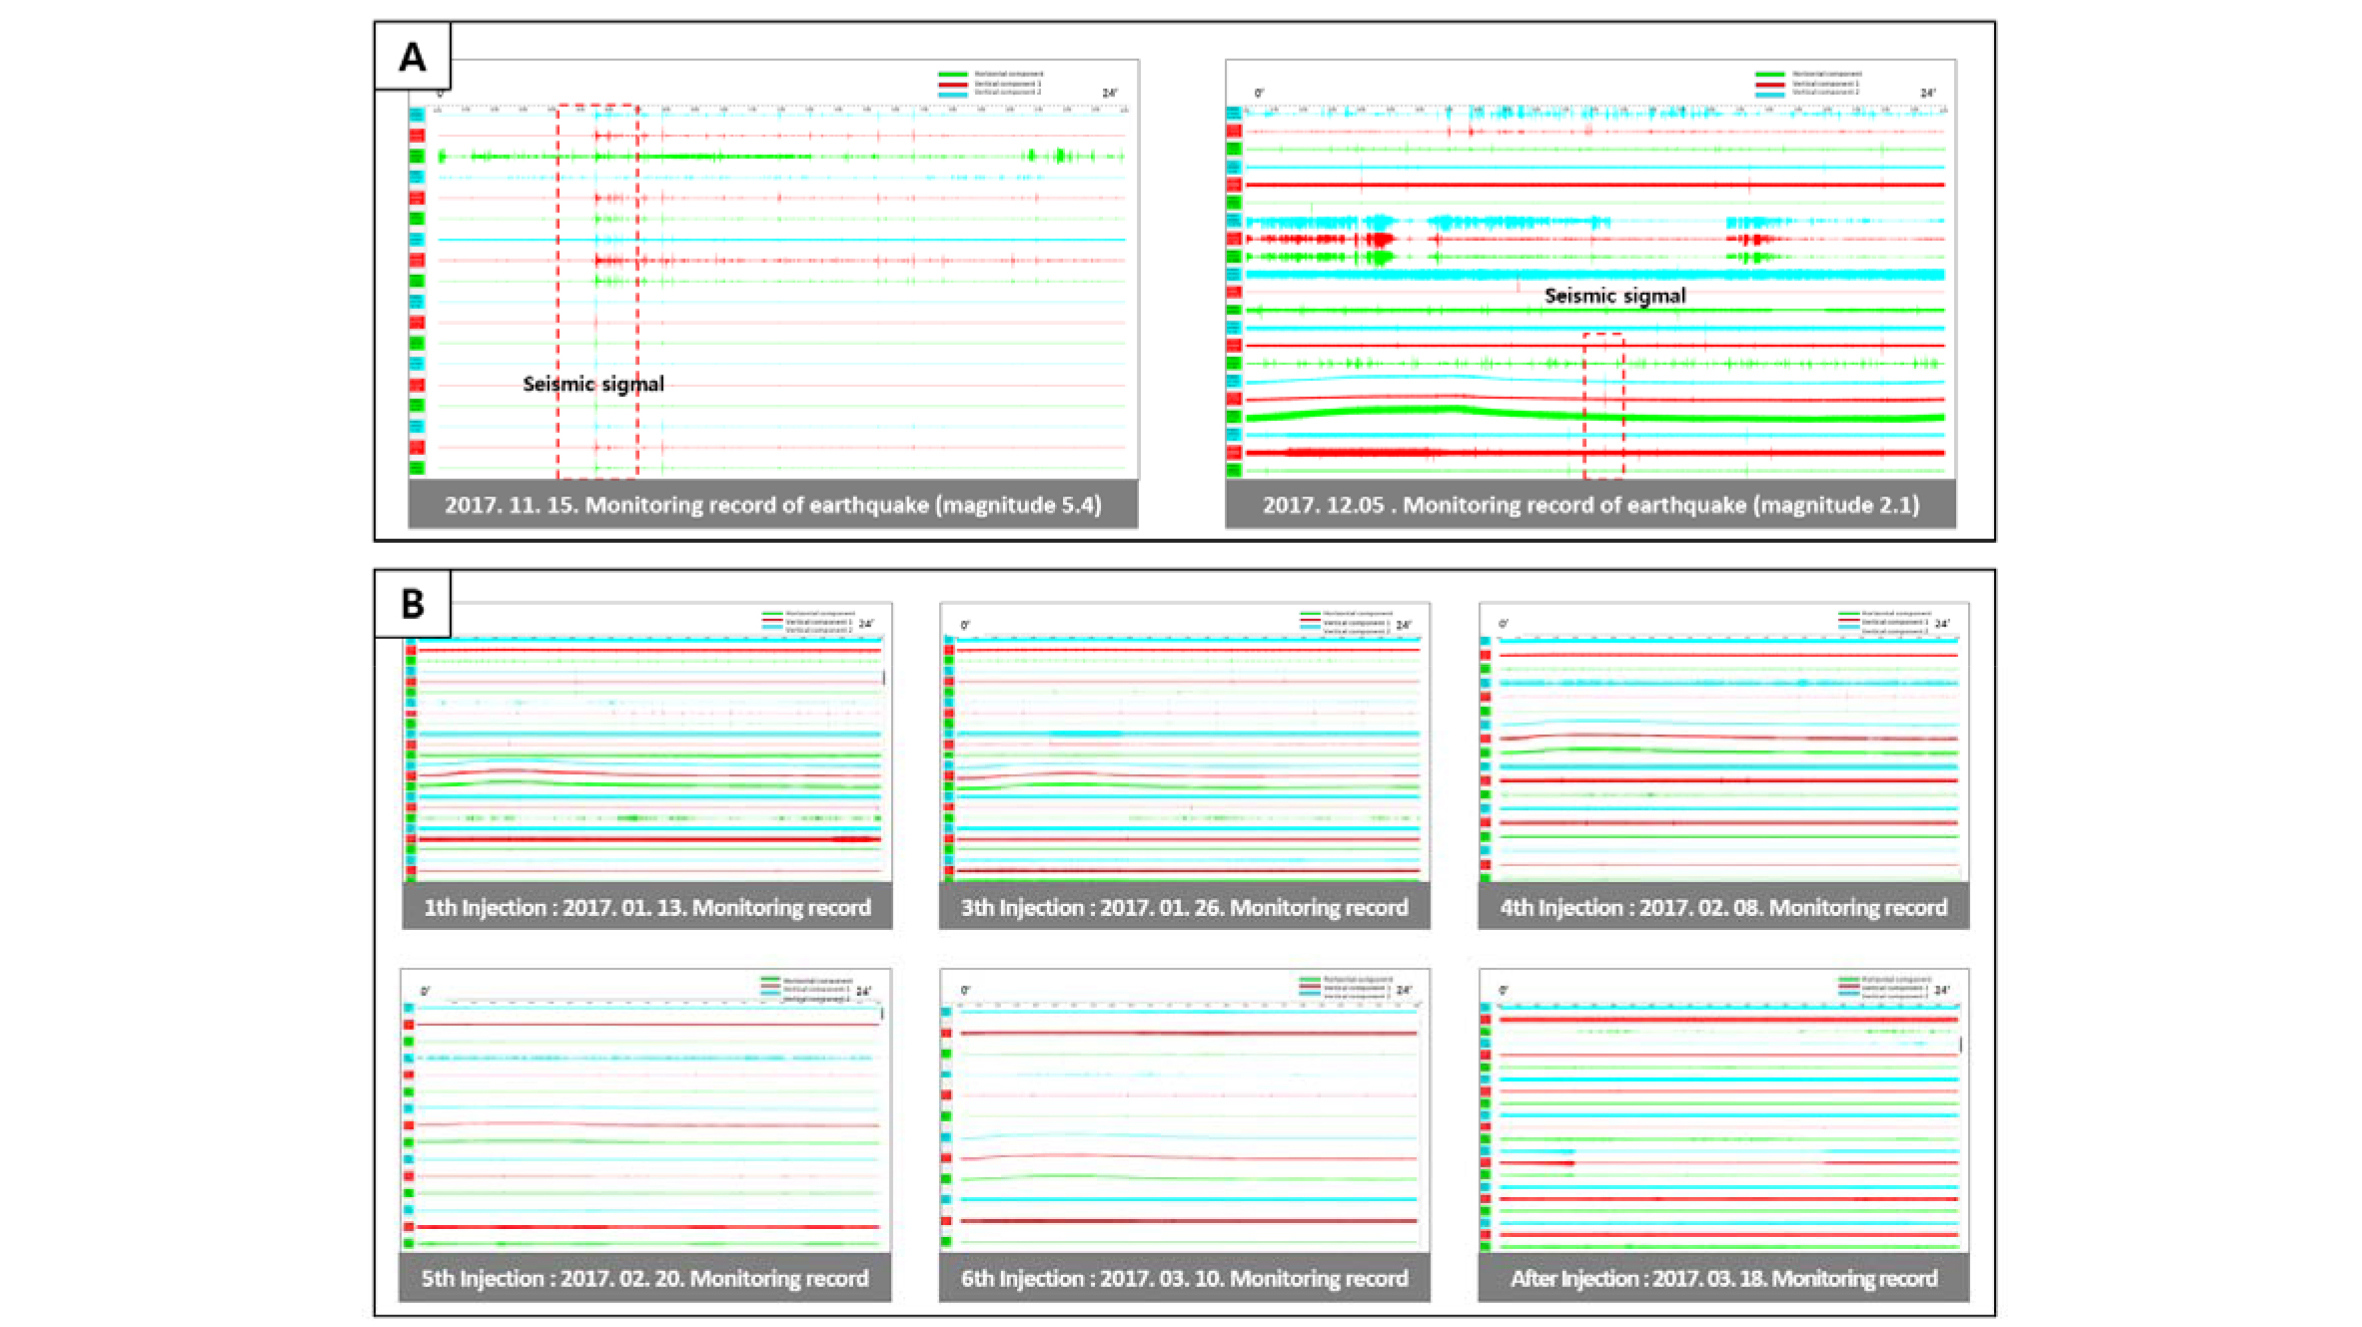Click the magnitude 2.1 earthquake caption bar

[1590, 504]
